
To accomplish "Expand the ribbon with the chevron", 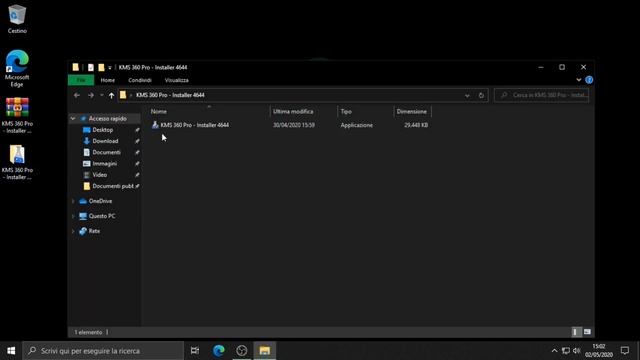I will tap(579, 80).
